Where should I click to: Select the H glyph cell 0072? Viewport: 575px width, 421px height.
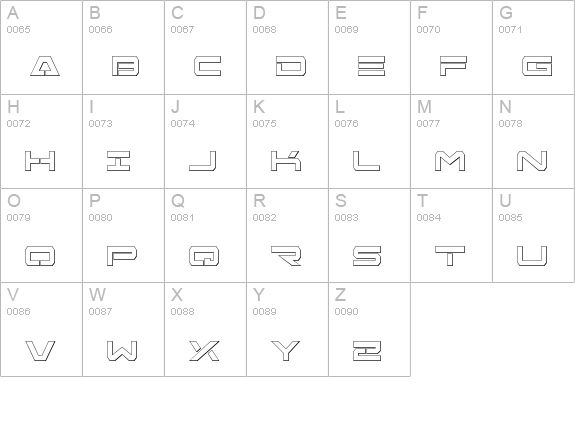(x=41, y=142)
